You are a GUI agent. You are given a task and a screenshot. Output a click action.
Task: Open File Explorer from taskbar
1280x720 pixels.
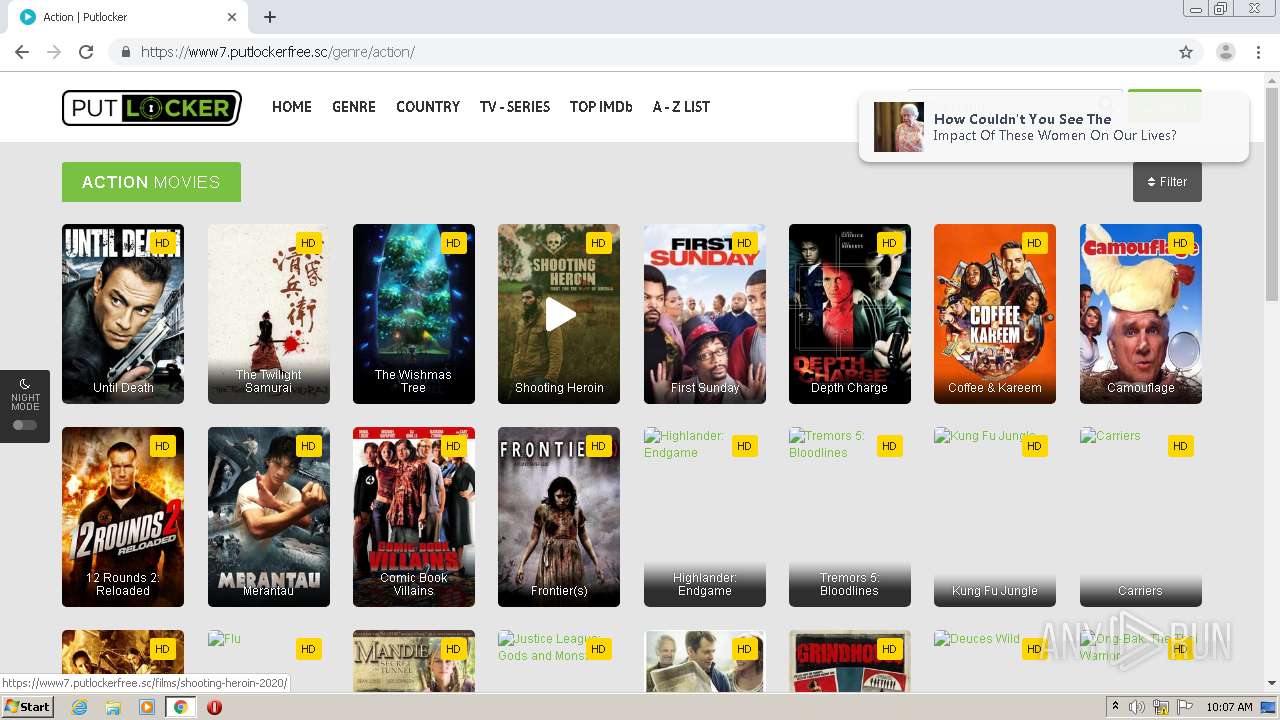click(x=113, y=707)
